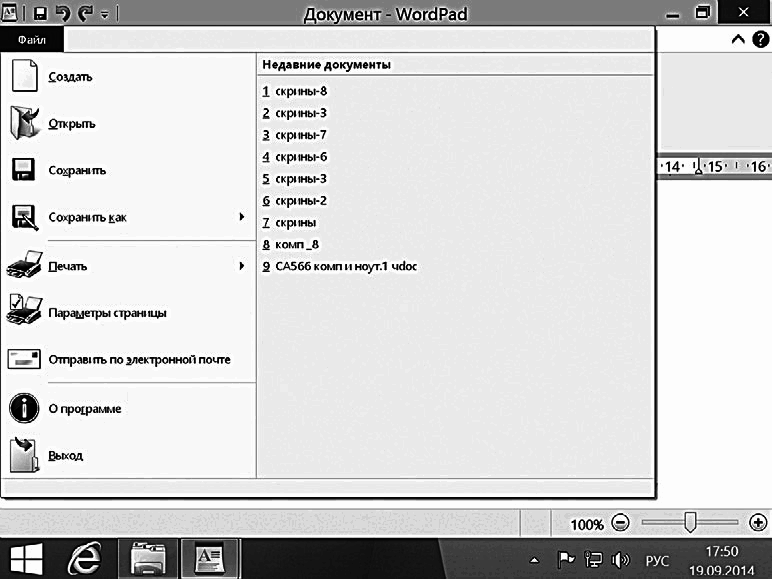Open recent document 7 скрины
Viewport: 772px width, 579px height.
pos(290,223)
